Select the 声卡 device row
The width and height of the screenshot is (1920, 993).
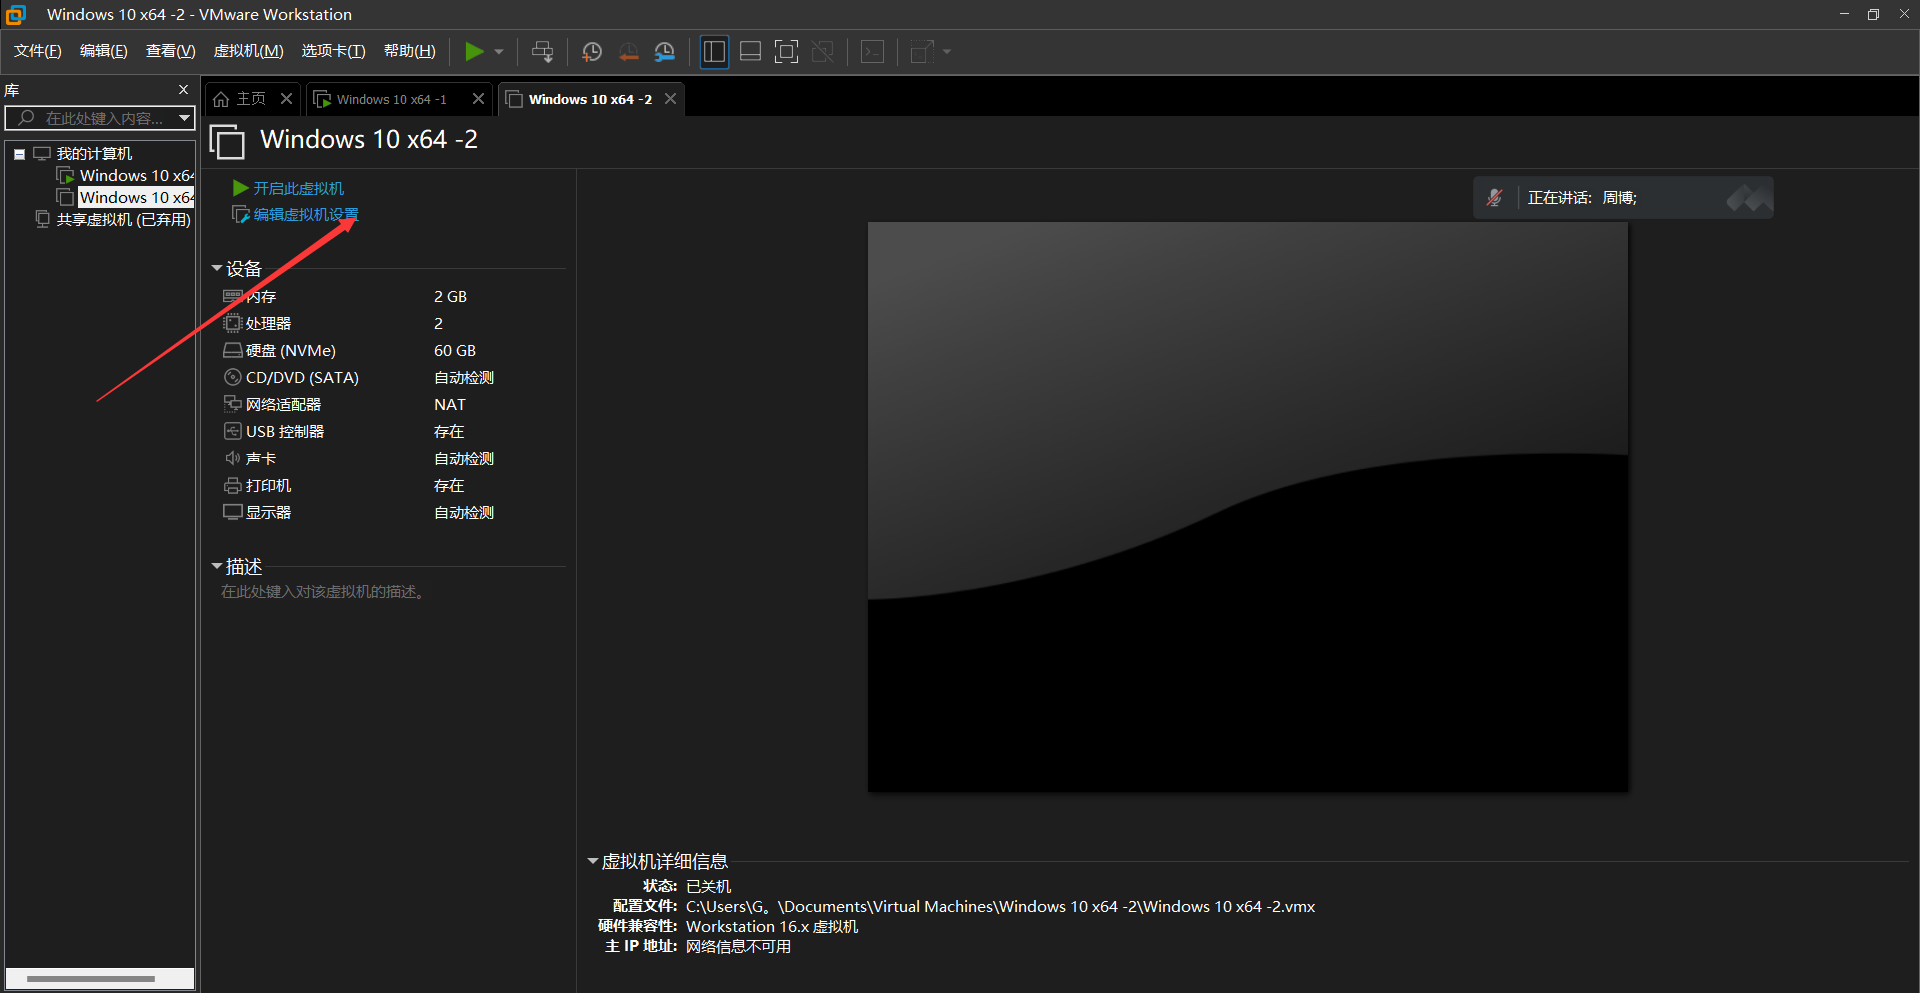[x=392, y=459]
